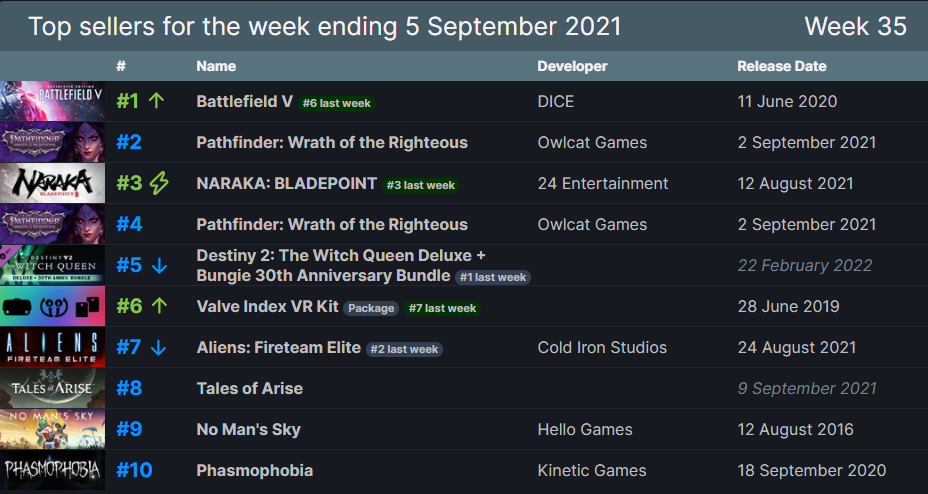The image size is (928, 494).
Task: Click the blue down arrow beside #5
Action: [159, 266]
